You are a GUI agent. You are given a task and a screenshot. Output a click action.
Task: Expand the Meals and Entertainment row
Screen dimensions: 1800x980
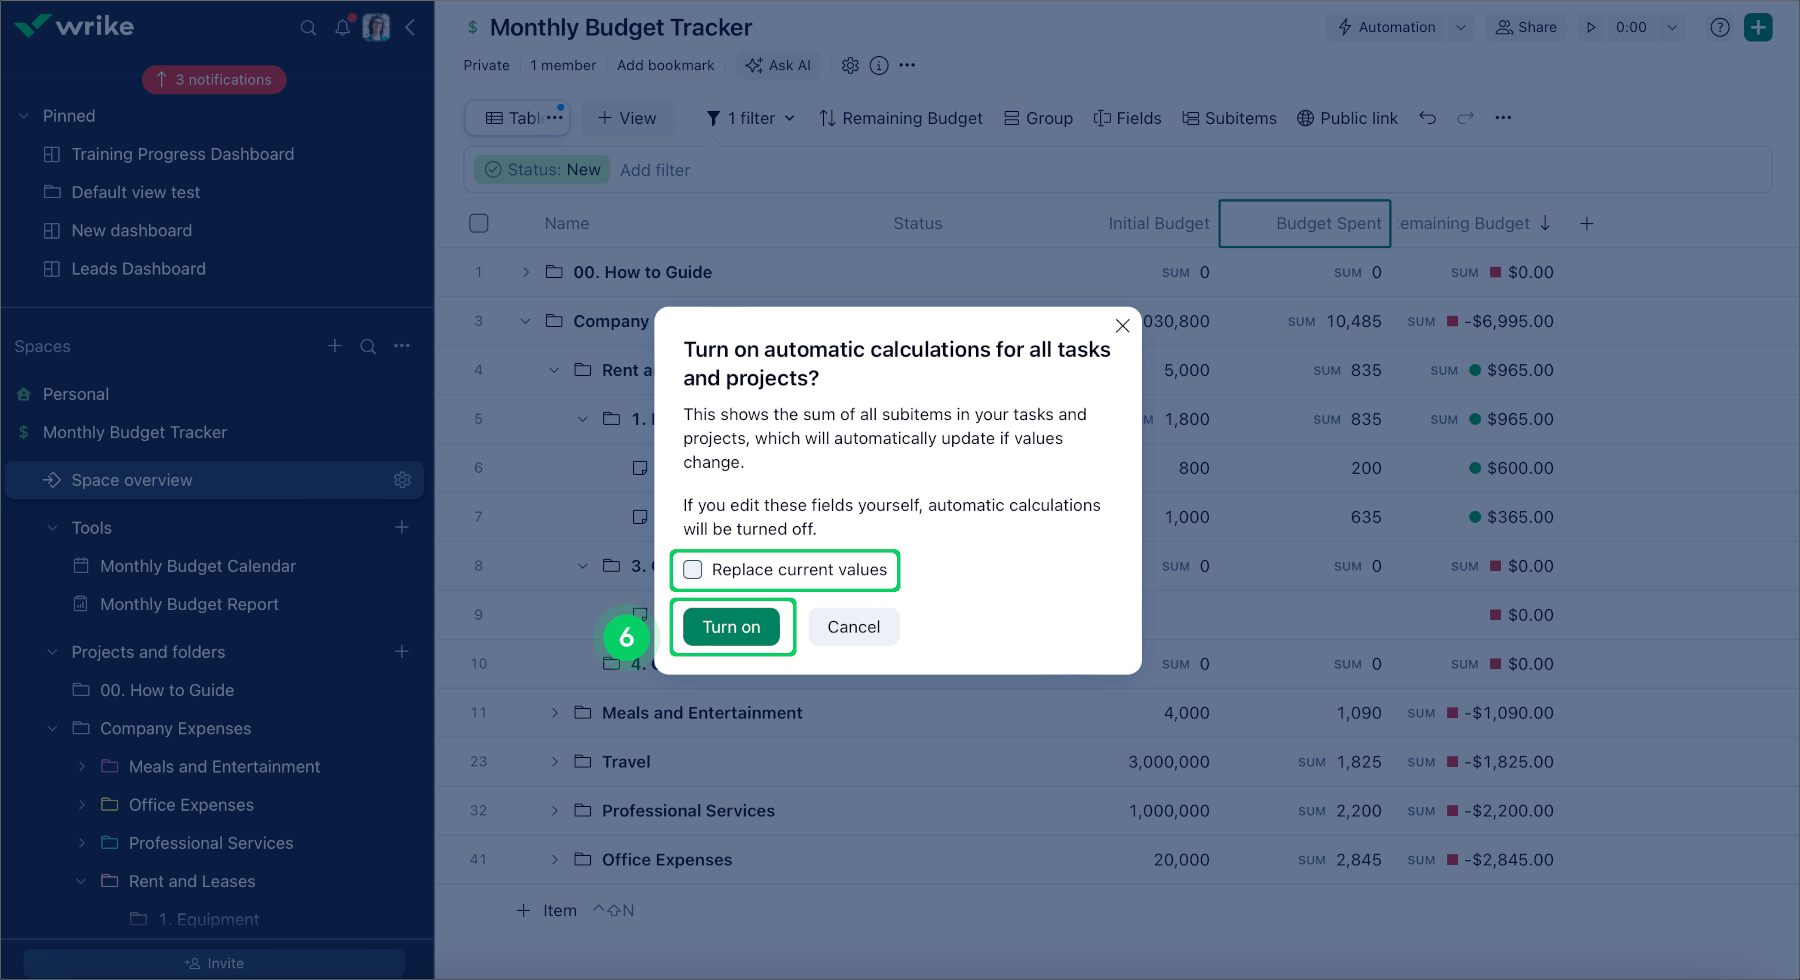point(555,712)
